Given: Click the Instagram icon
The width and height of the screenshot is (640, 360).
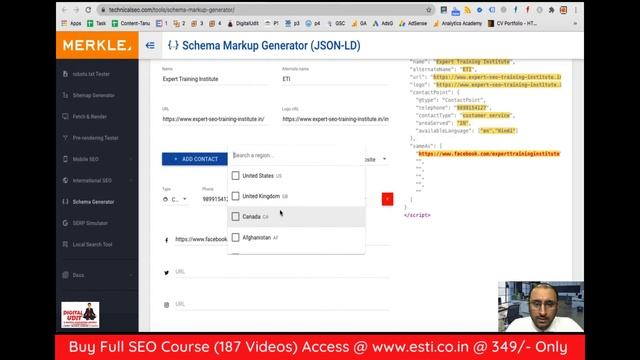Looking at the screenshot, I should (166, 305).
